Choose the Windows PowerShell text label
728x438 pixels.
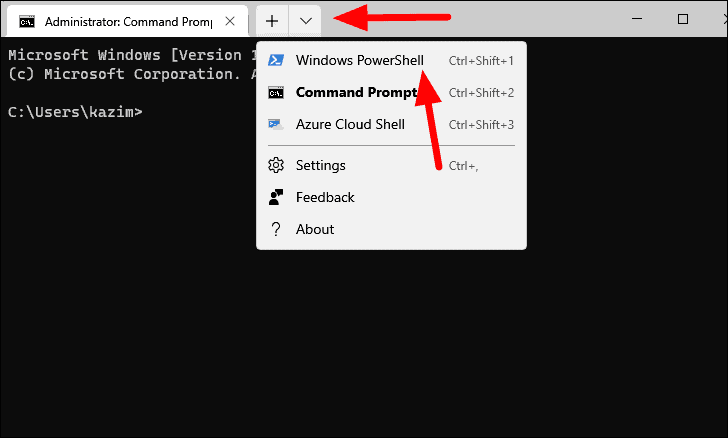pyautogui.click(x=360, y=60)
